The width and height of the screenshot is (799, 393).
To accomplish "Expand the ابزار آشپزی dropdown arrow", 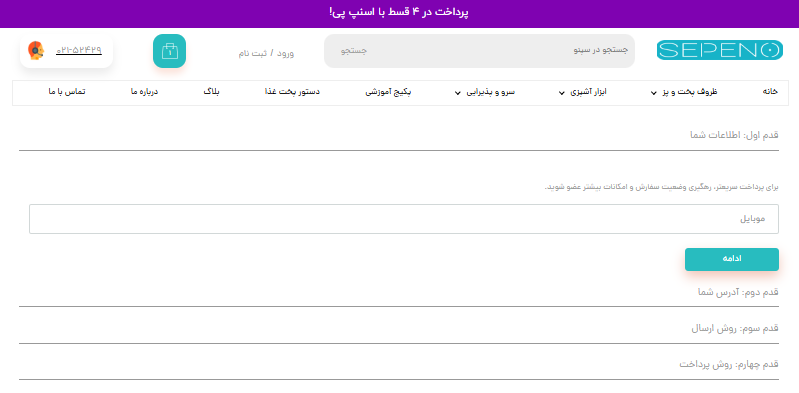I will (562, 93).
